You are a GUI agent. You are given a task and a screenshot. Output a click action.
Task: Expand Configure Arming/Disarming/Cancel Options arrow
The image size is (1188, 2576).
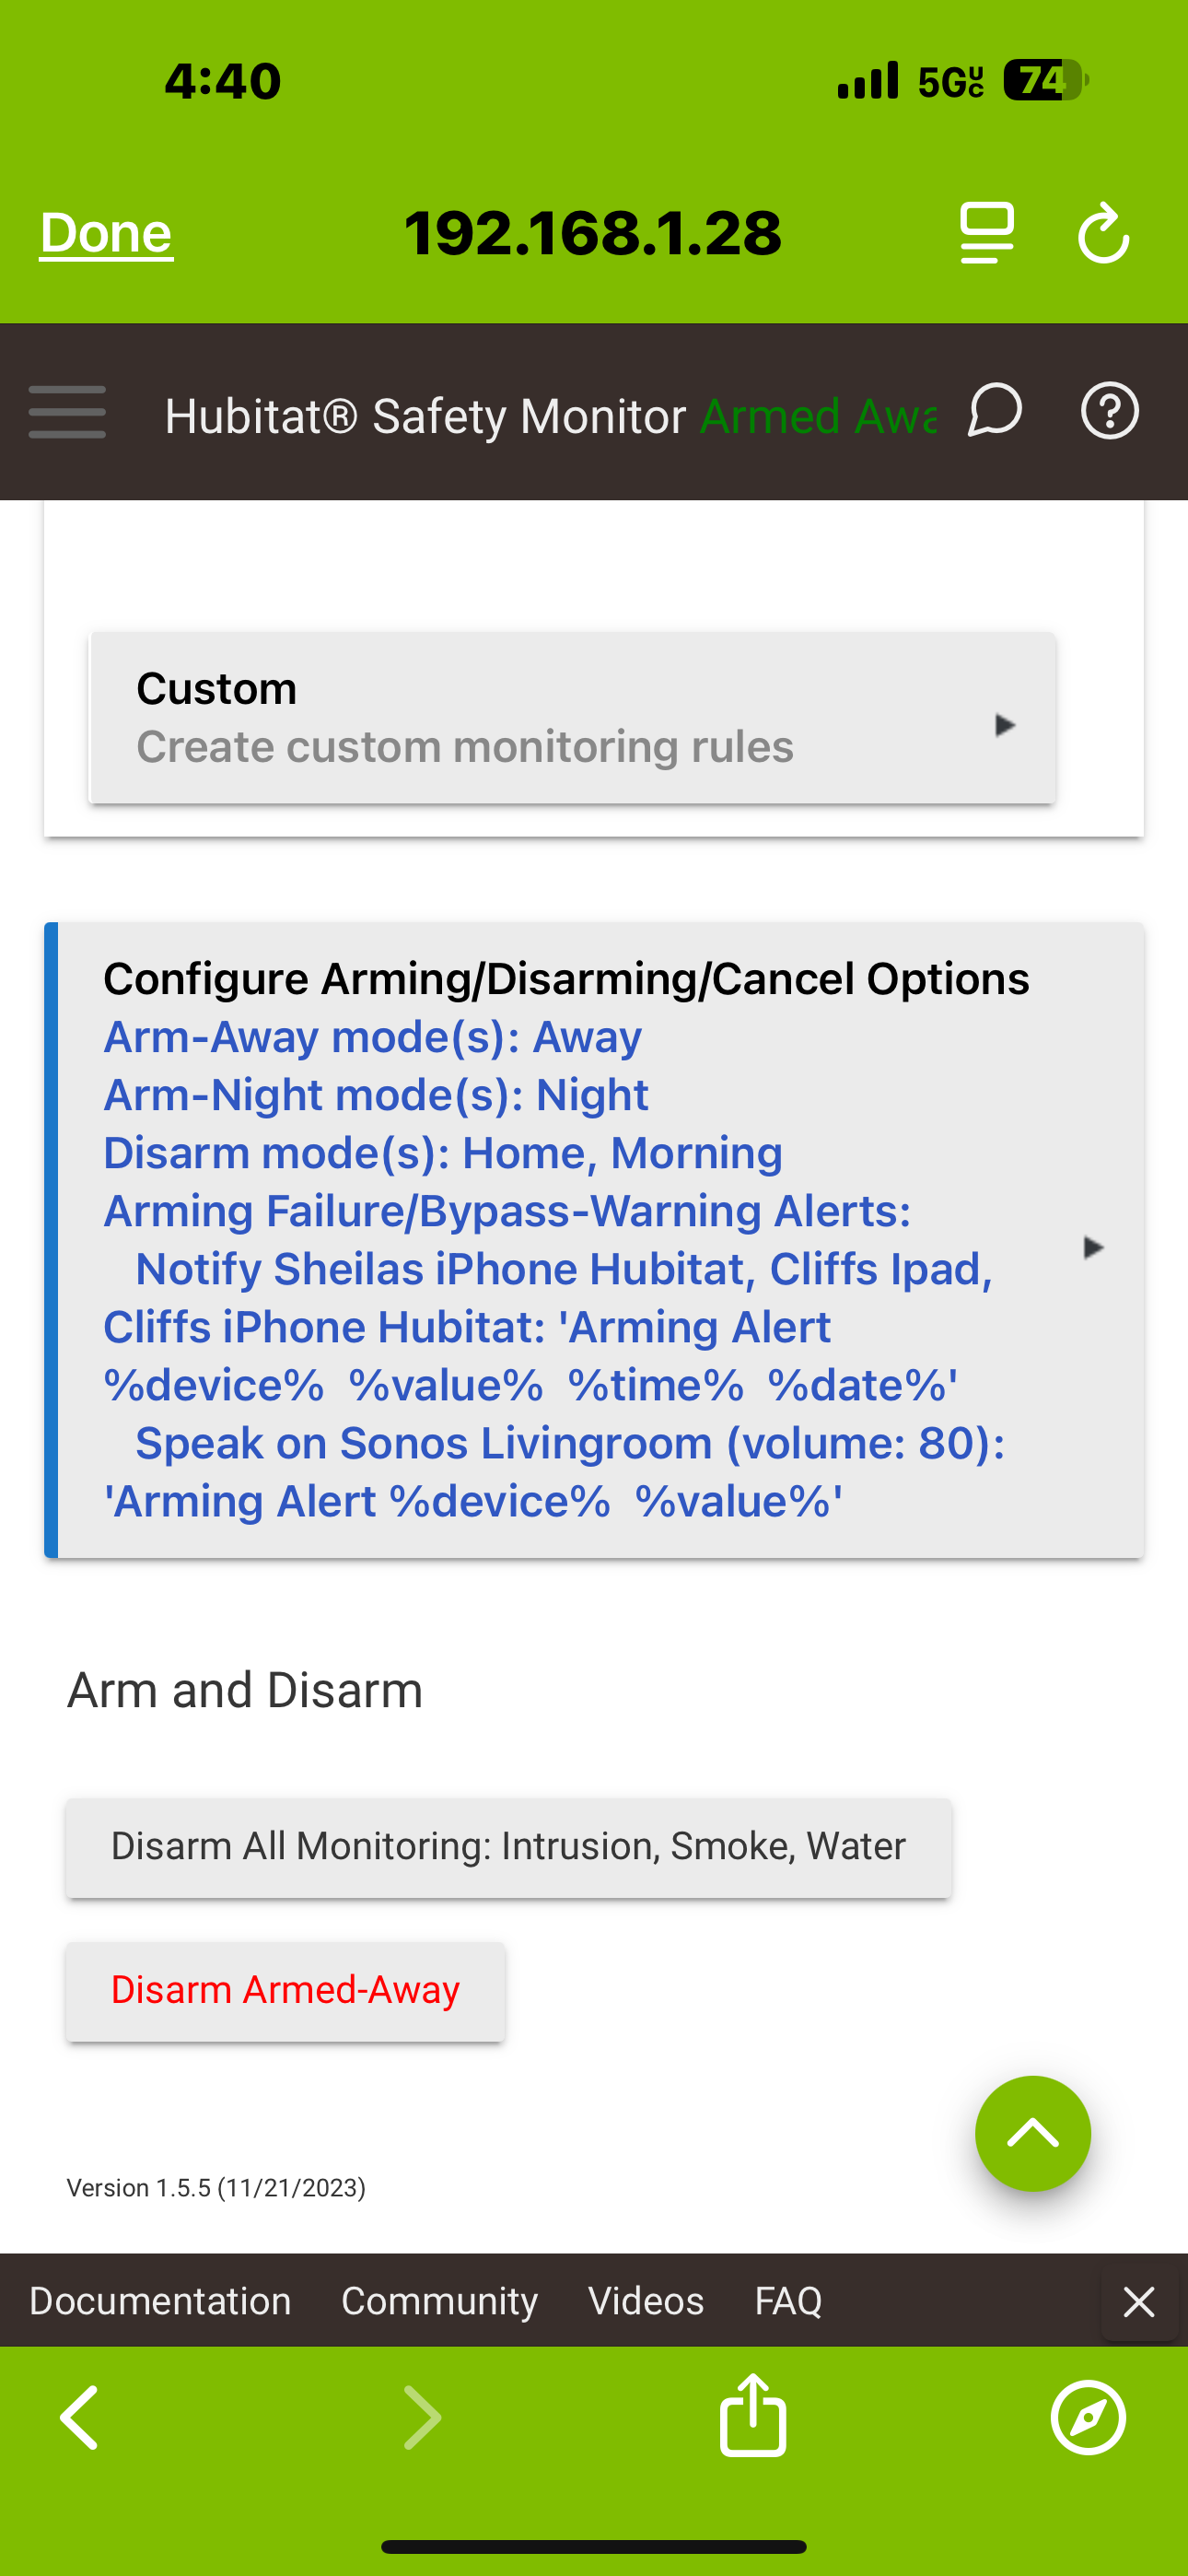point(1093,1247)
